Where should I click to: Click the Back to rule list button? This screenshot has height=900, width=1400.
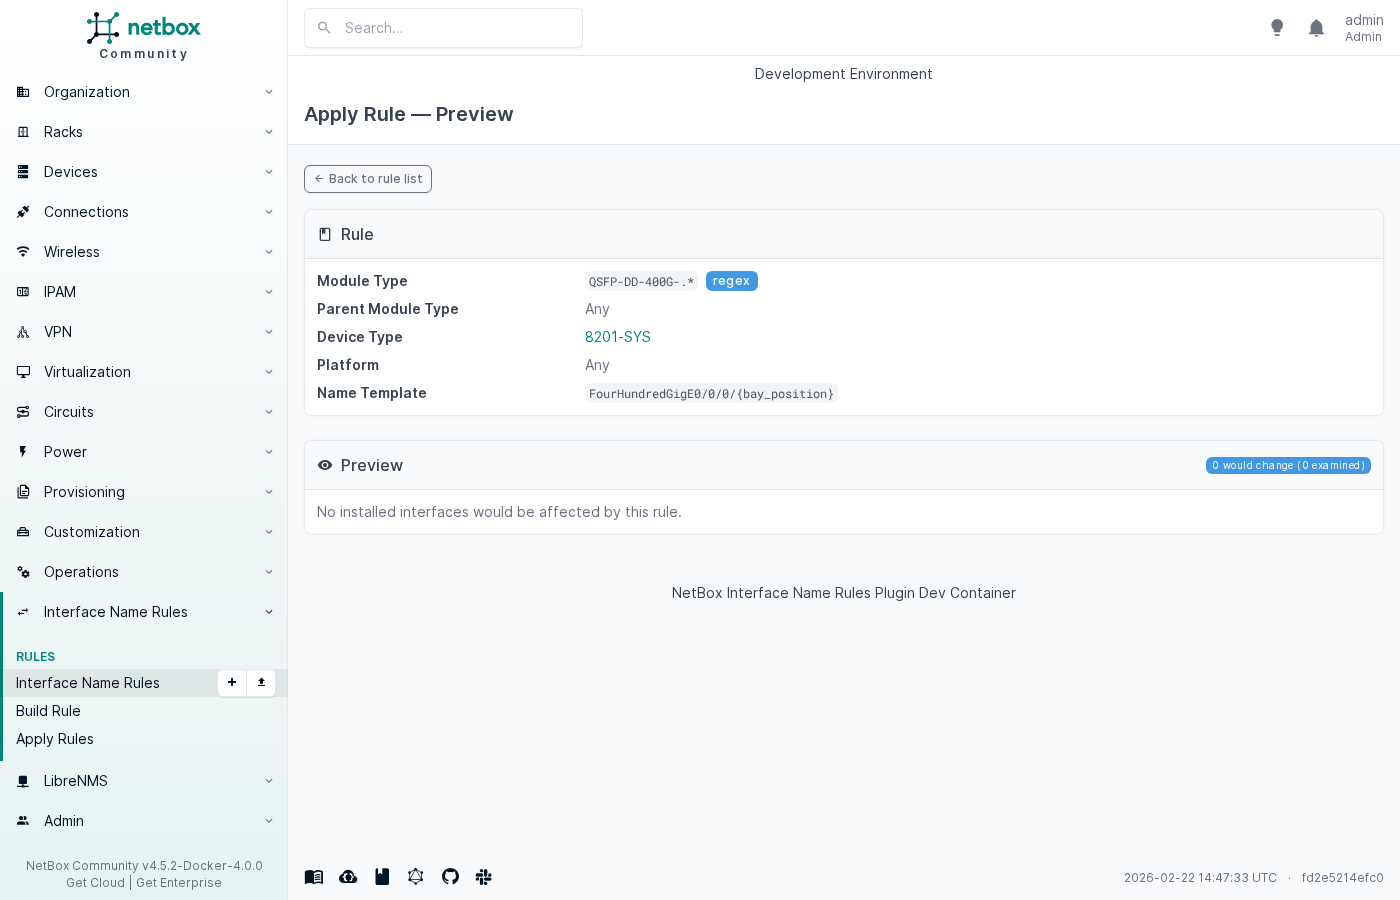click(367, 178)
